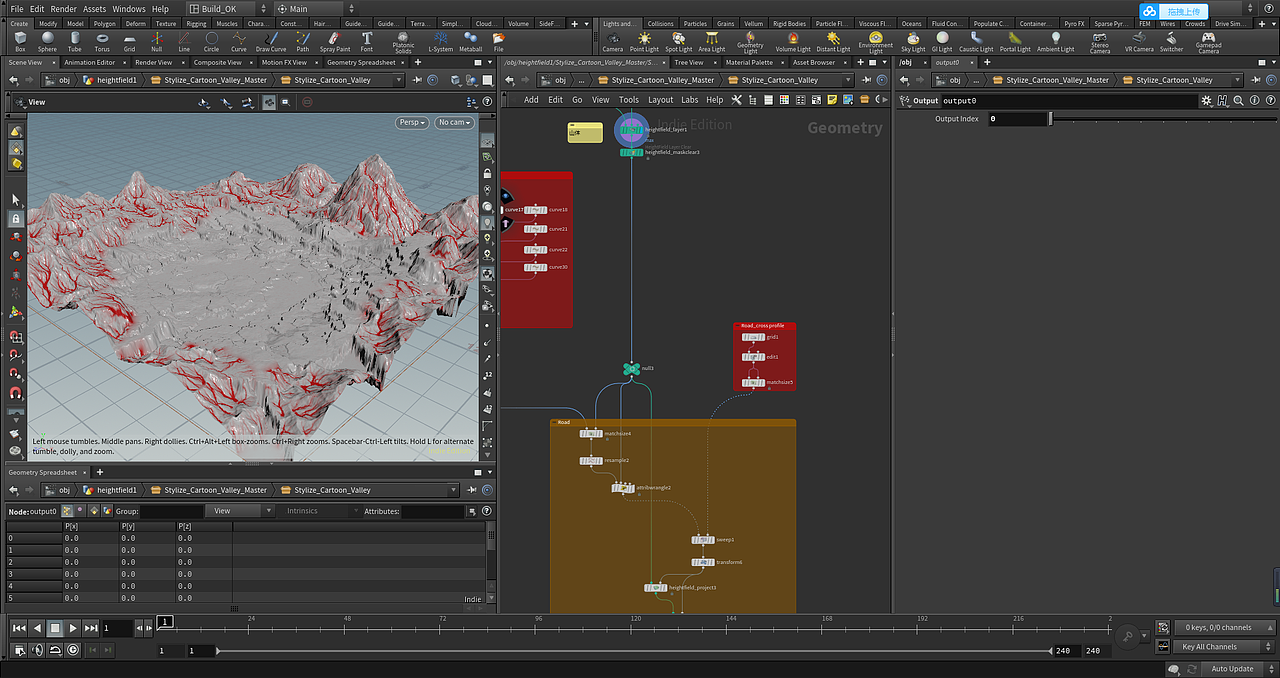Image resolution: width=1280 pixels, height=678 pixels.
Task: Add a Portal Light from shelf
Action: pos(1015,41)
